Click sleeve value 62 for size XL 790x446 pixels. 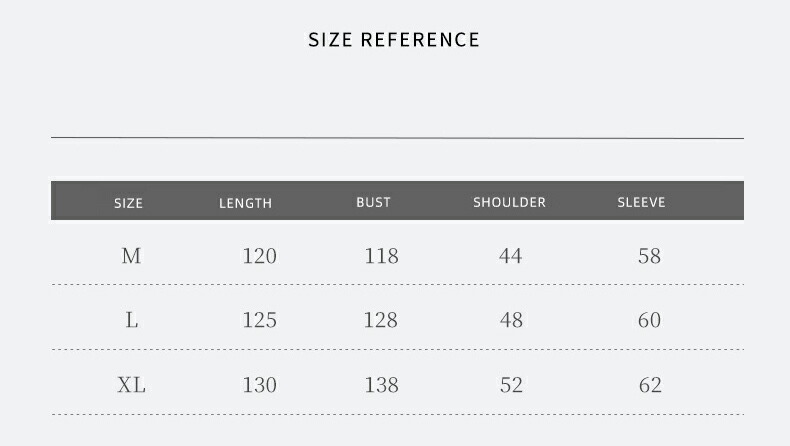[649, 385]
